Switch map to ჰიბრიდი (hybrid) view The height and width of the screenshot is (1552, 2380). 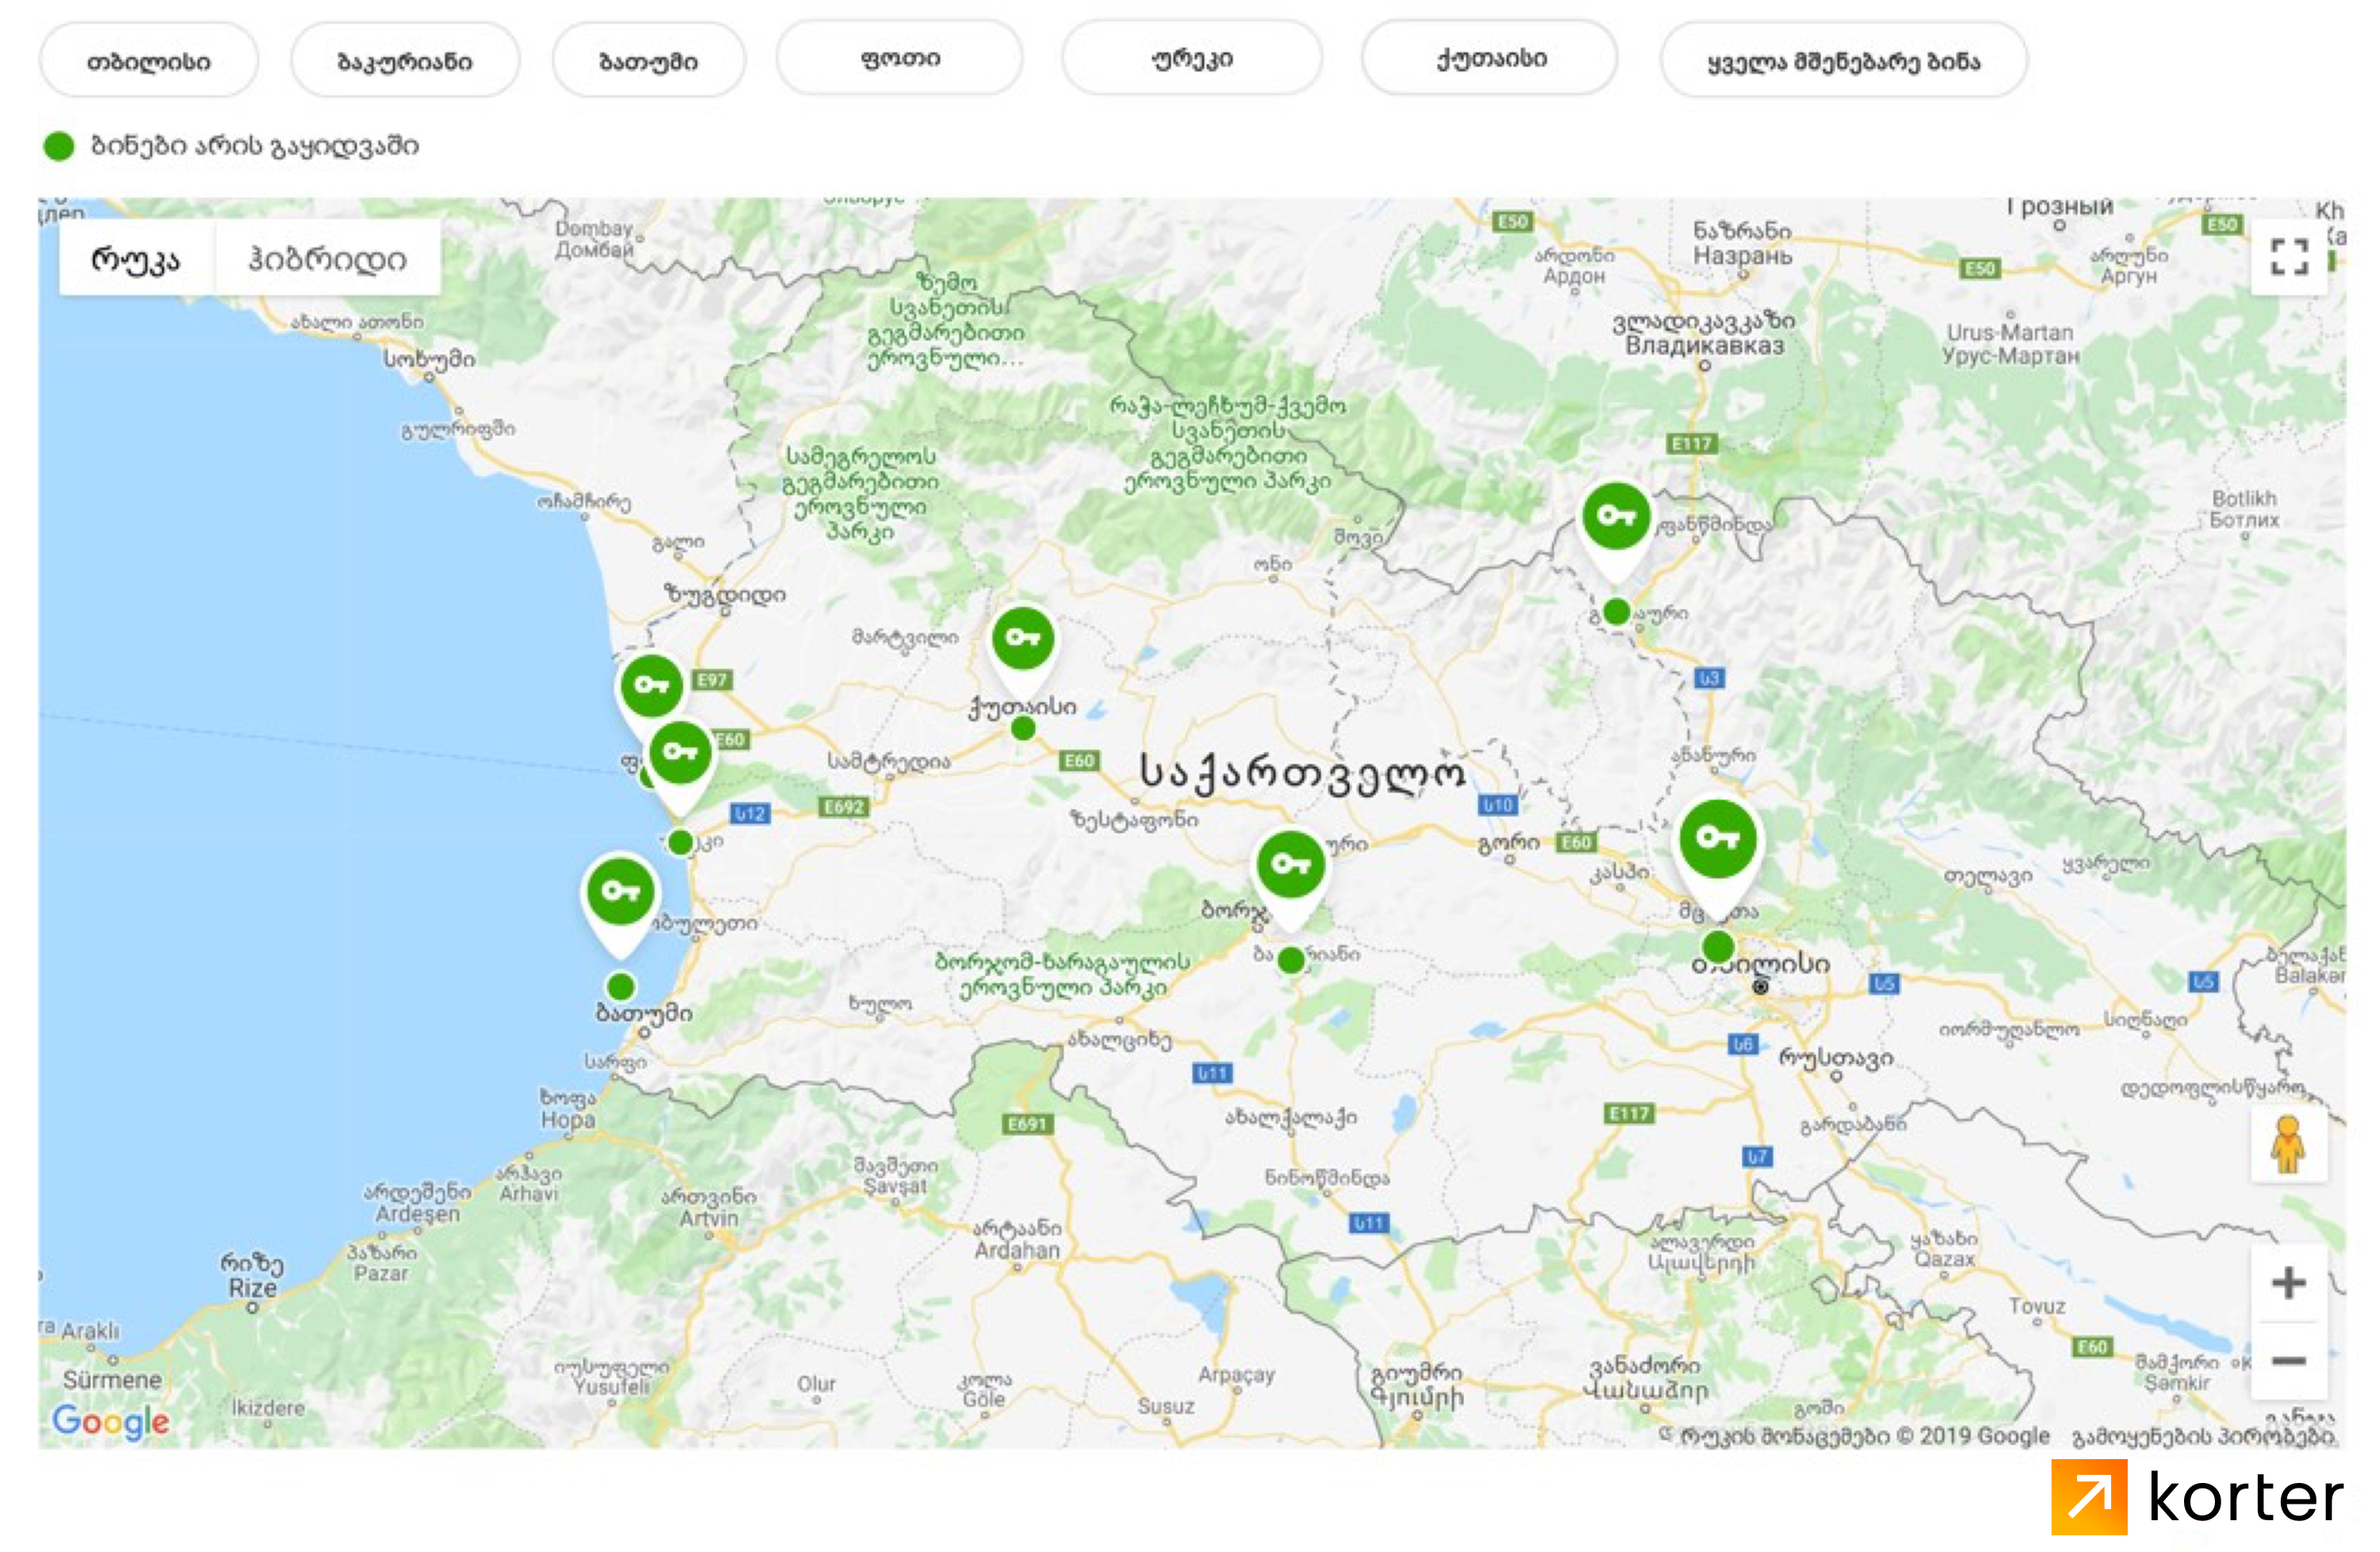(327, 259)
